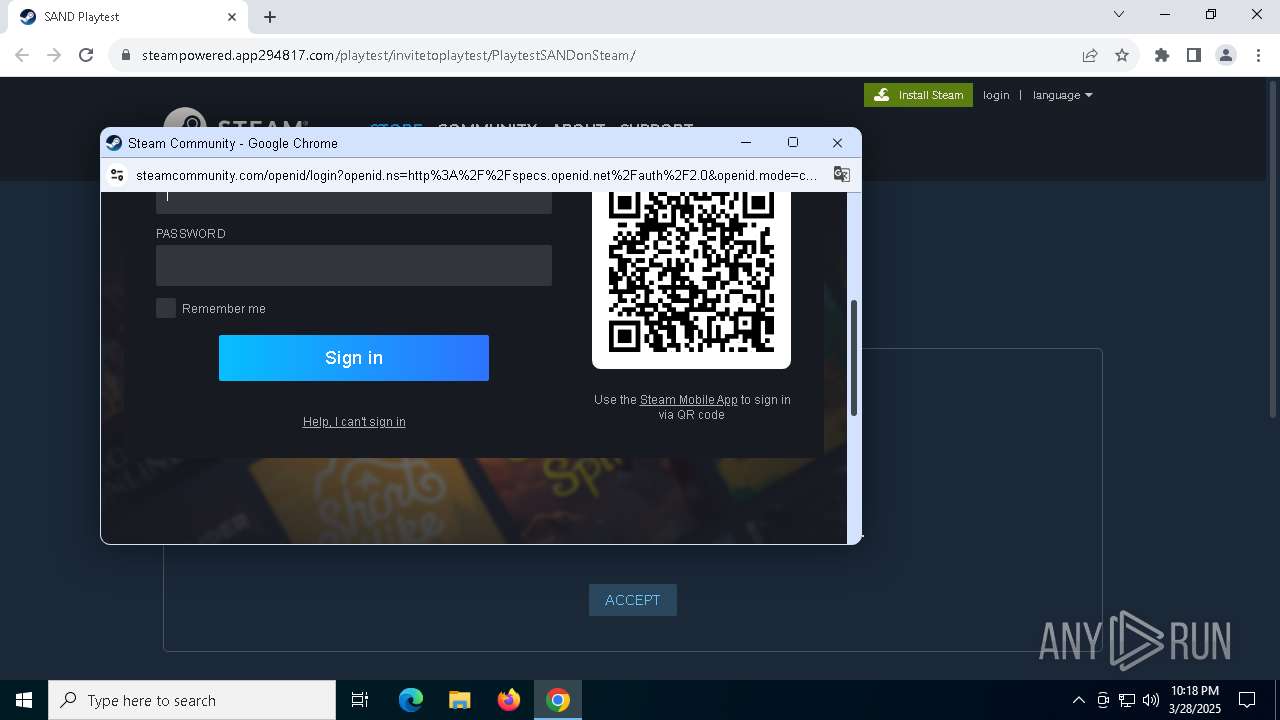Open a new tab with plus button

click(x=270, y=17)
